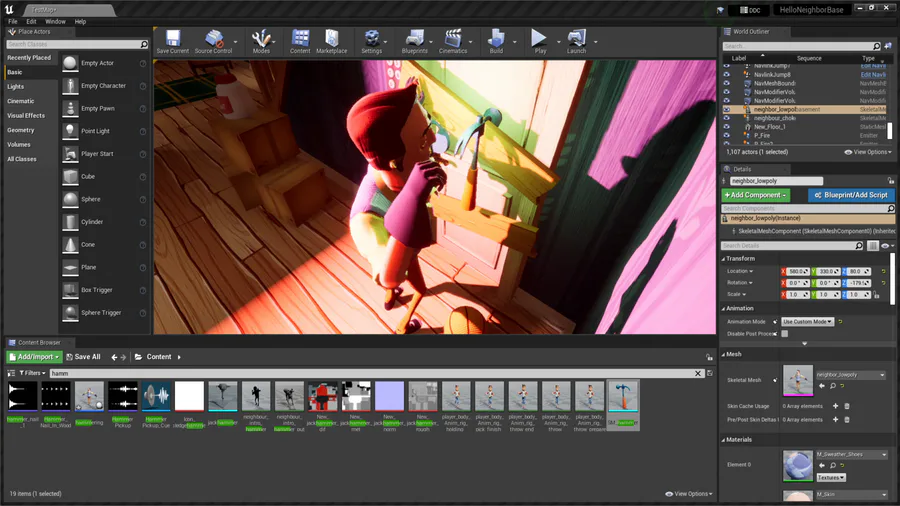900x506 pixels.
Task: Toggle Details property matrix grid button
Action: pos(872,246)
